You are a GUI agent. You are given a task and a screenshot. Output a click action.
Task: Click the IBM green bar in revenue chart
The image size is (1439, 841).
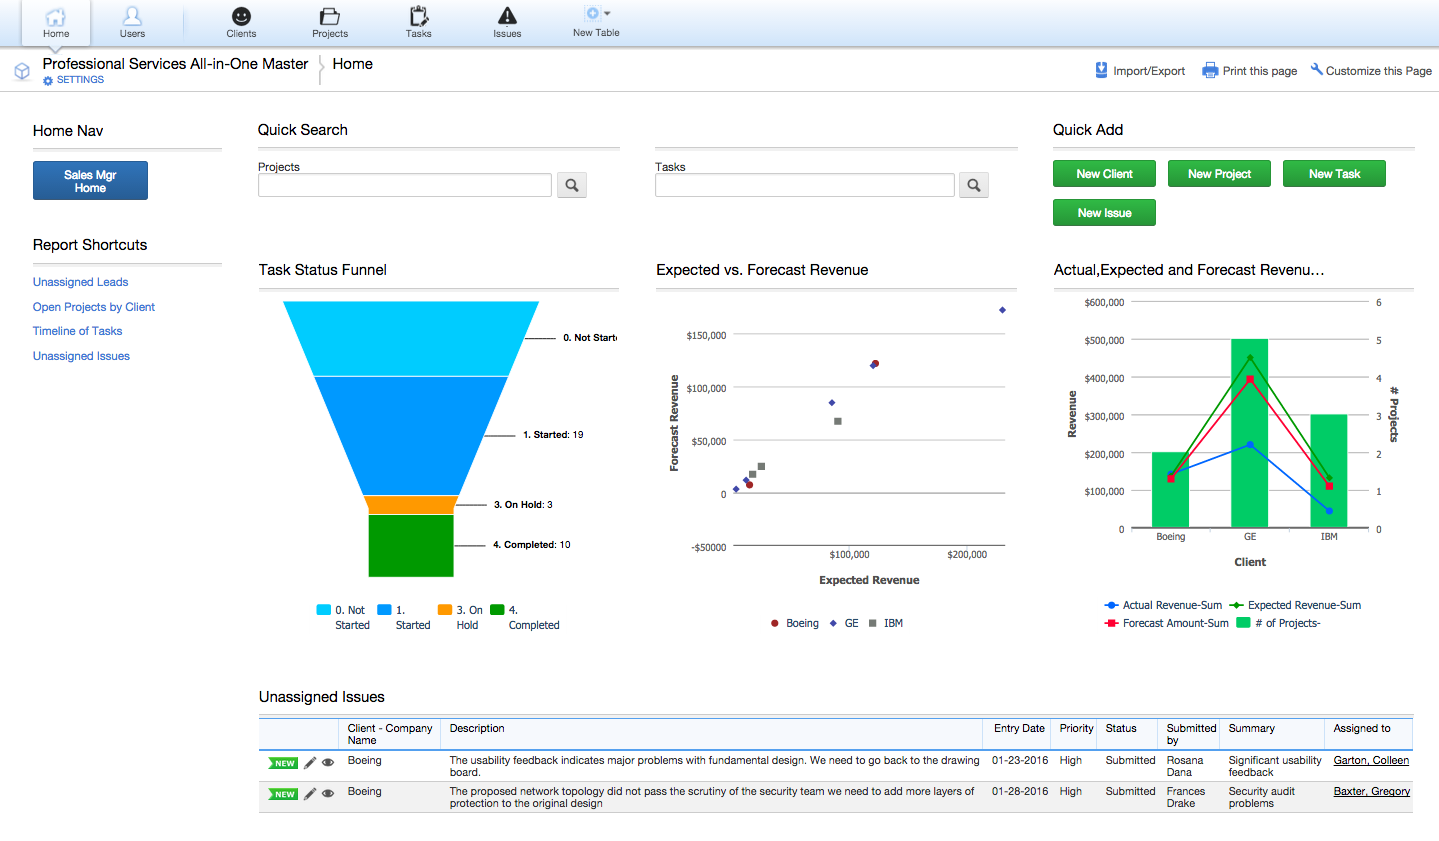(x=1329, y=471)
